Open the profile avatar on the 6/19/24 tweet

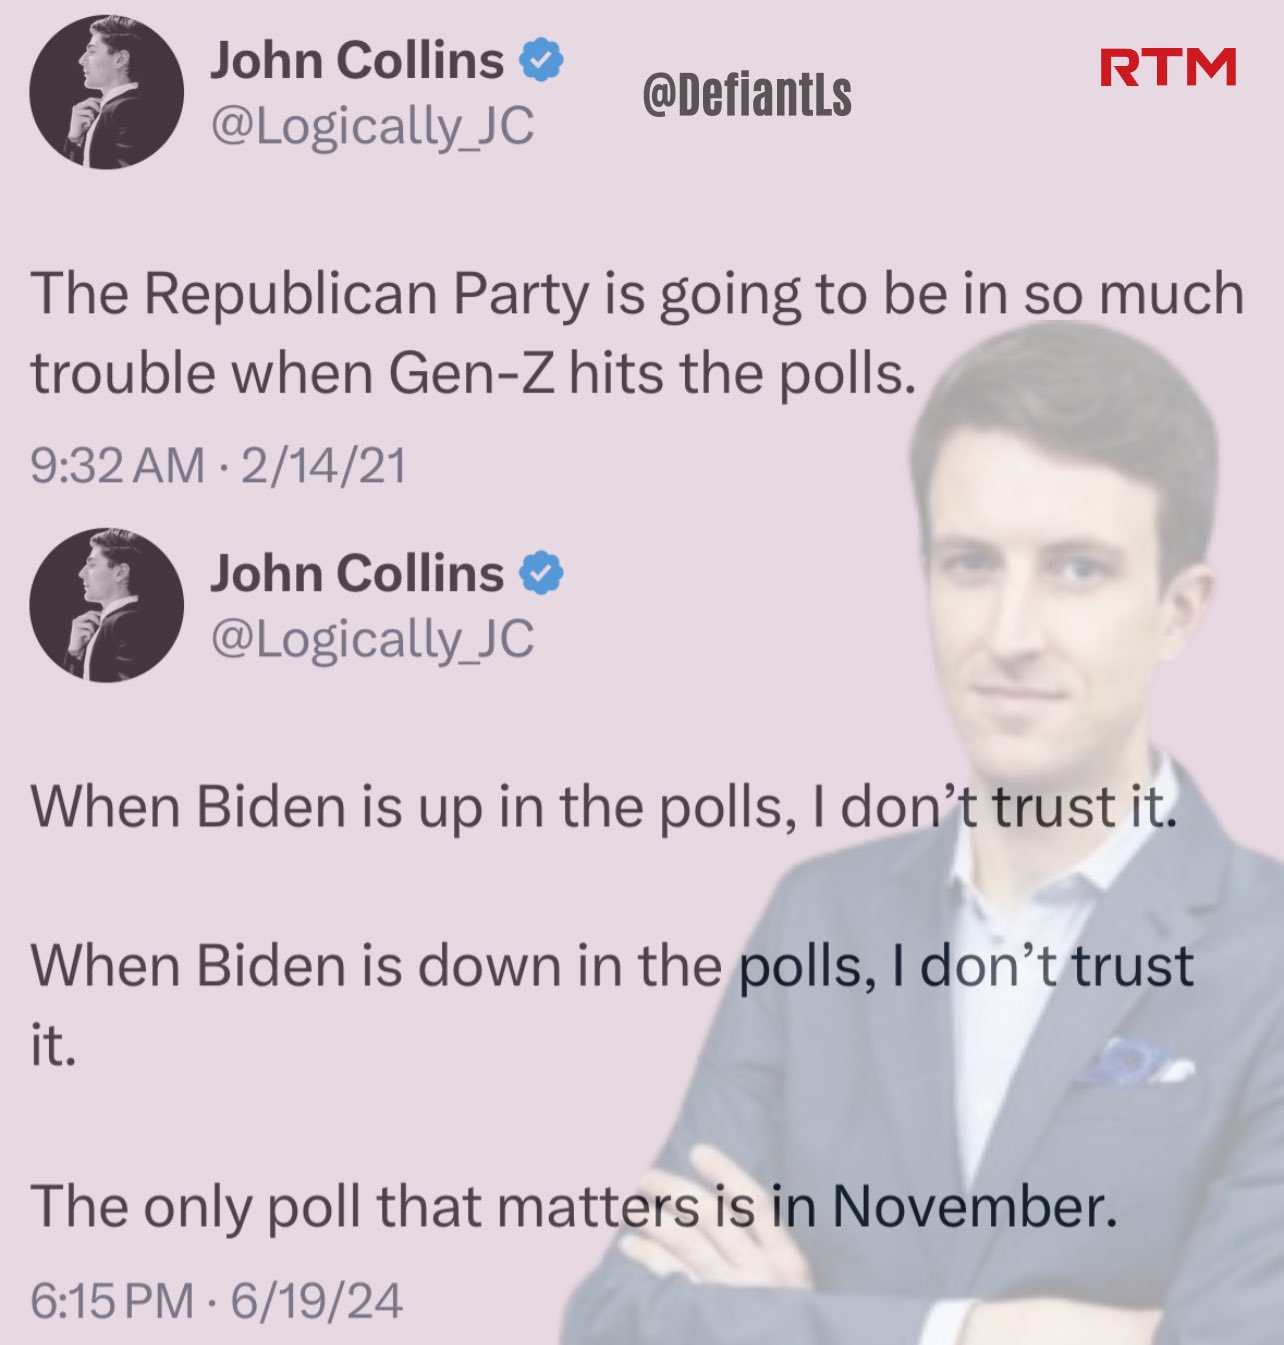click(107, 605)
